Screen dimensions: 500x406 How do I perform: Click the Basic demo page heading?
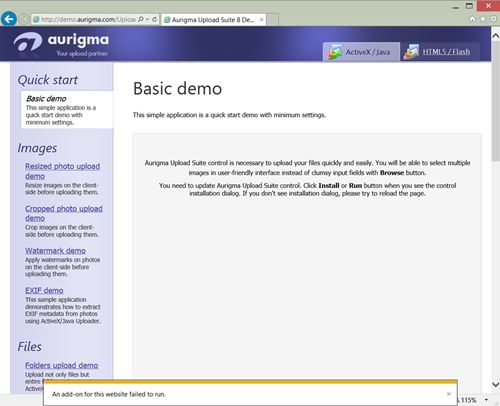click(x=177, y=89)
